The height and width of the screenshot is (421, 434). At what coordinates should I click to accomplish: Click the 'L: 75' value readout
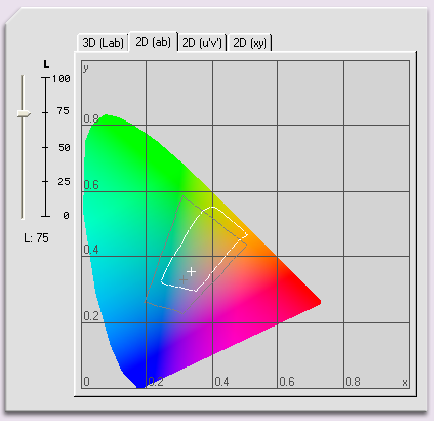click(36, 238)
